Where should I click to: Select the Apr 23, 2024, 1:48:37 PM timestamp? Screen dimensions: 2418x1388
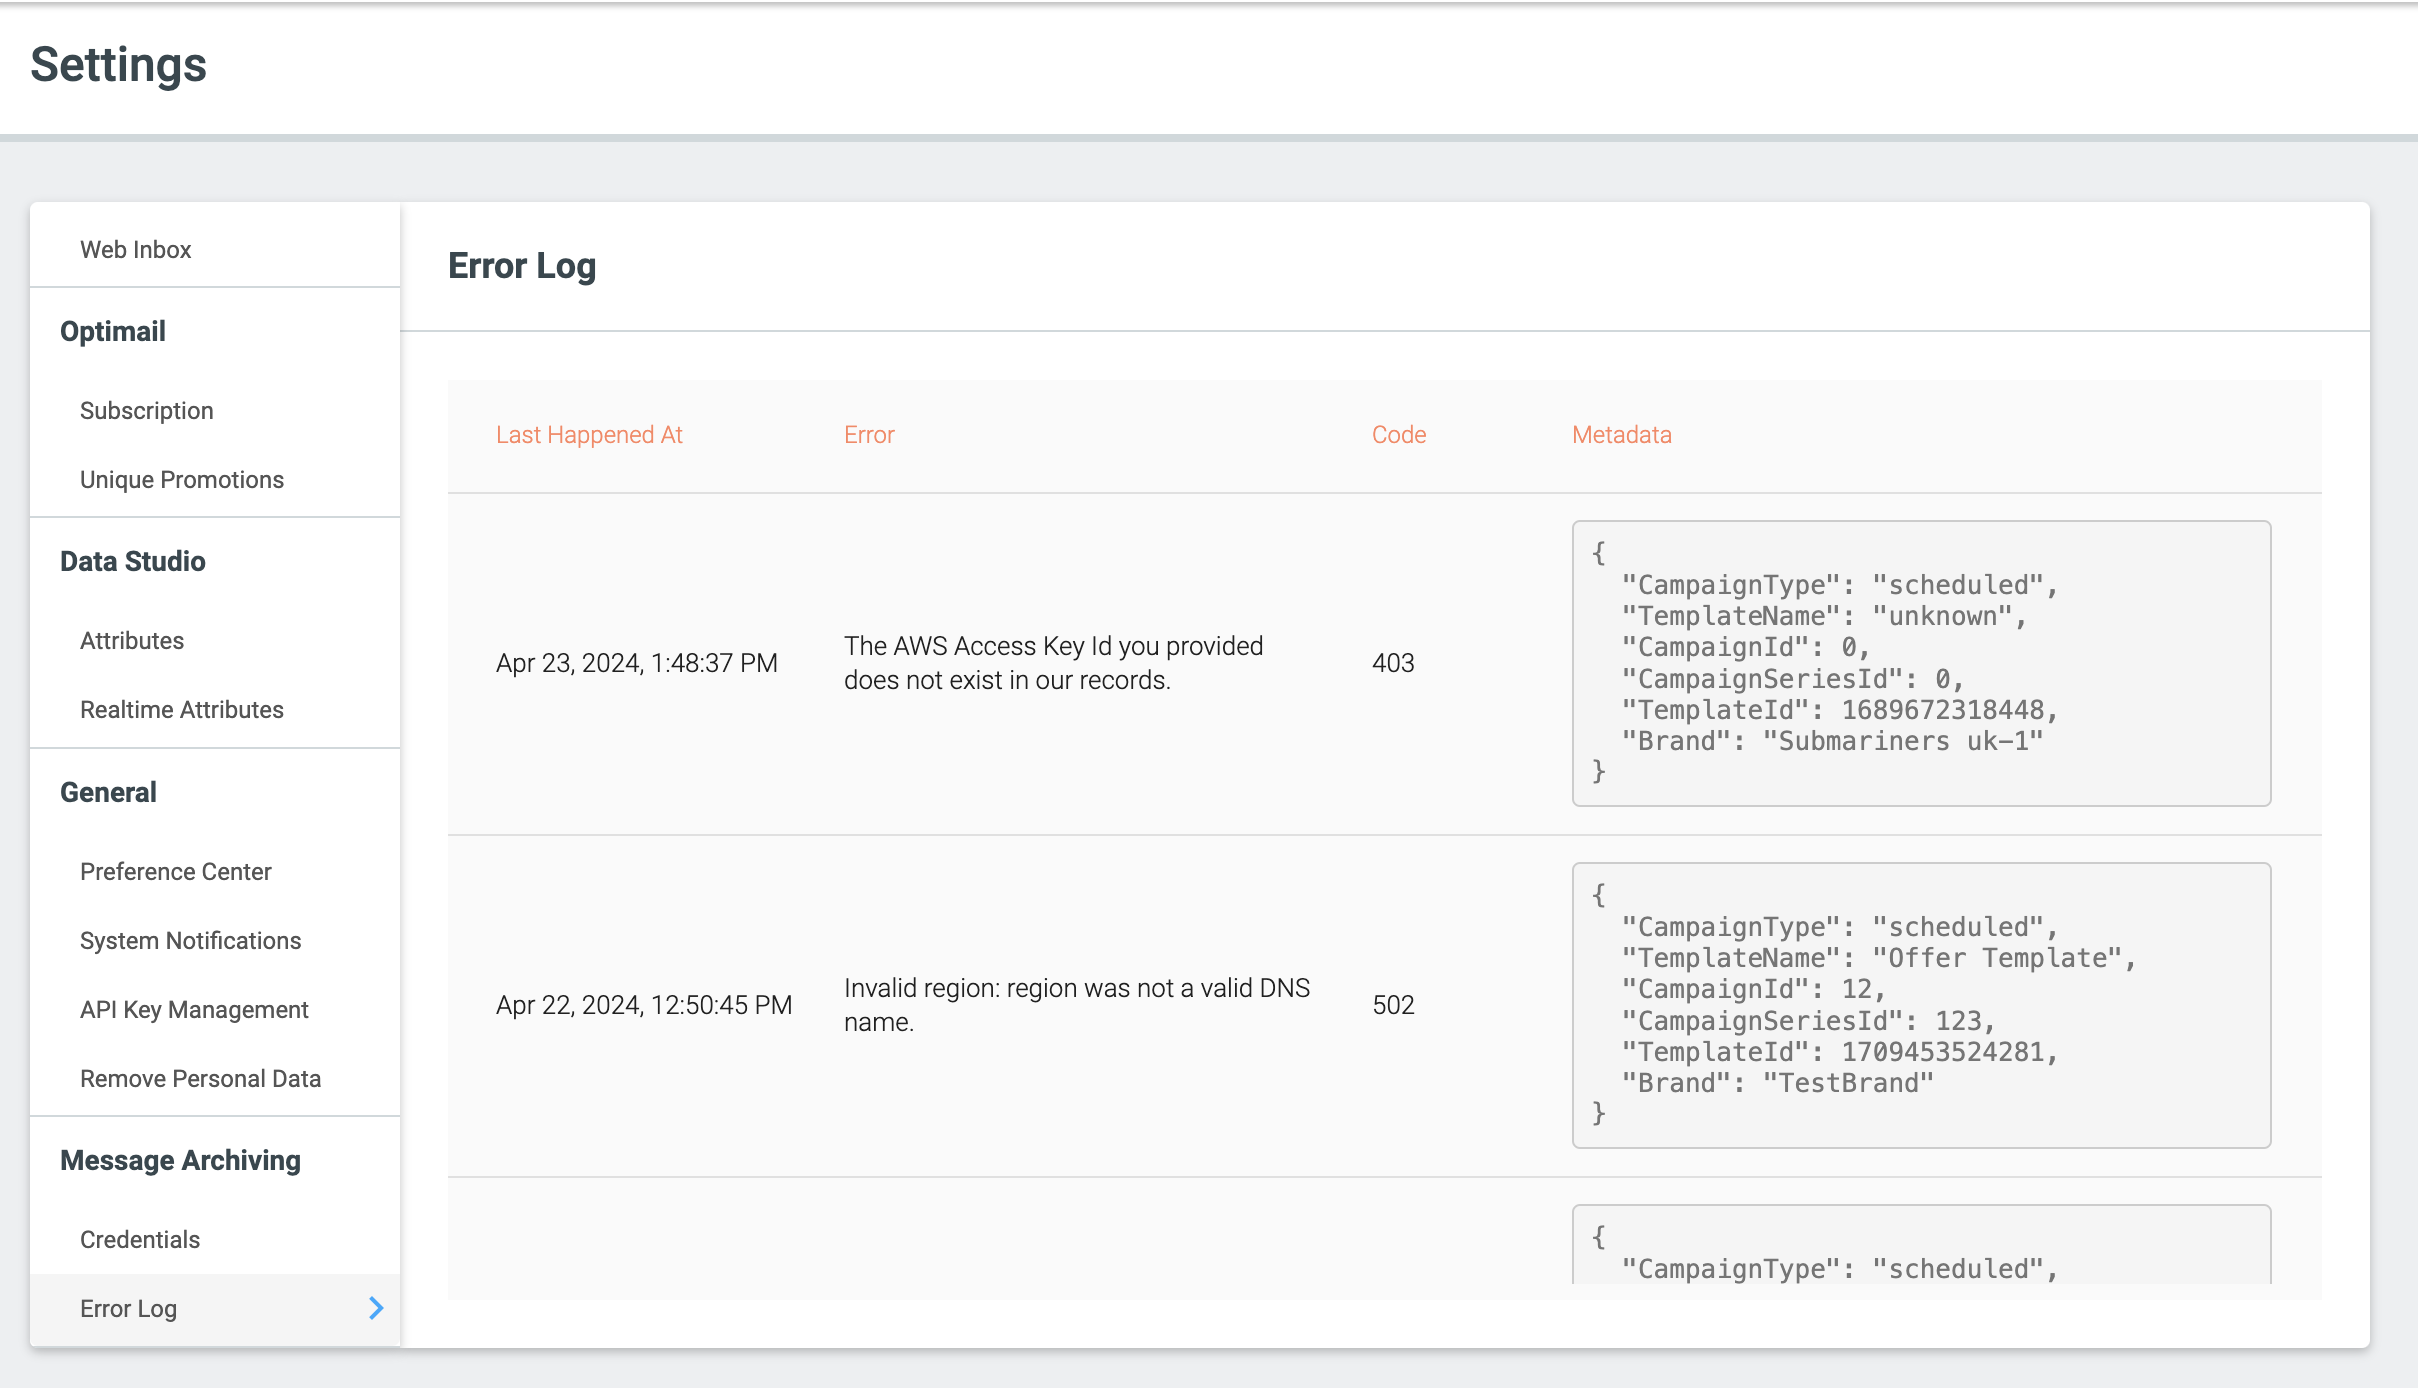click(636, 663)
